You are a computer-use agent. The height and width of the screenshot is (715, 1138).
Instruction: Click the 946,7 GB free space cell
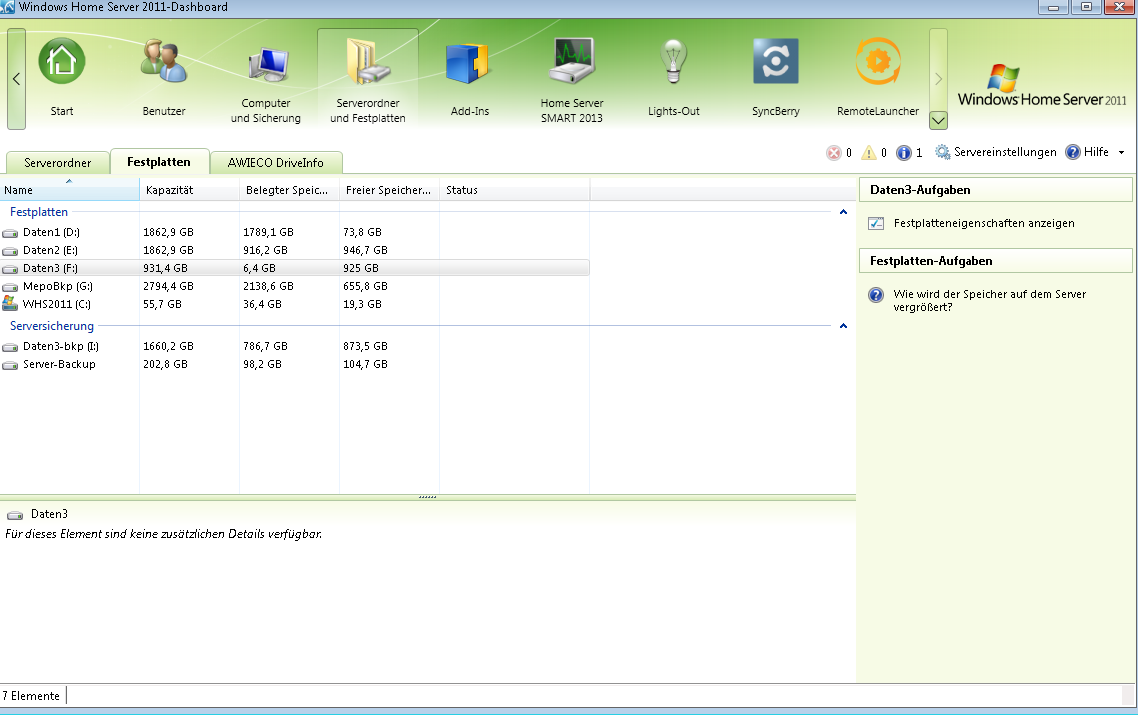tap(365, 250)
